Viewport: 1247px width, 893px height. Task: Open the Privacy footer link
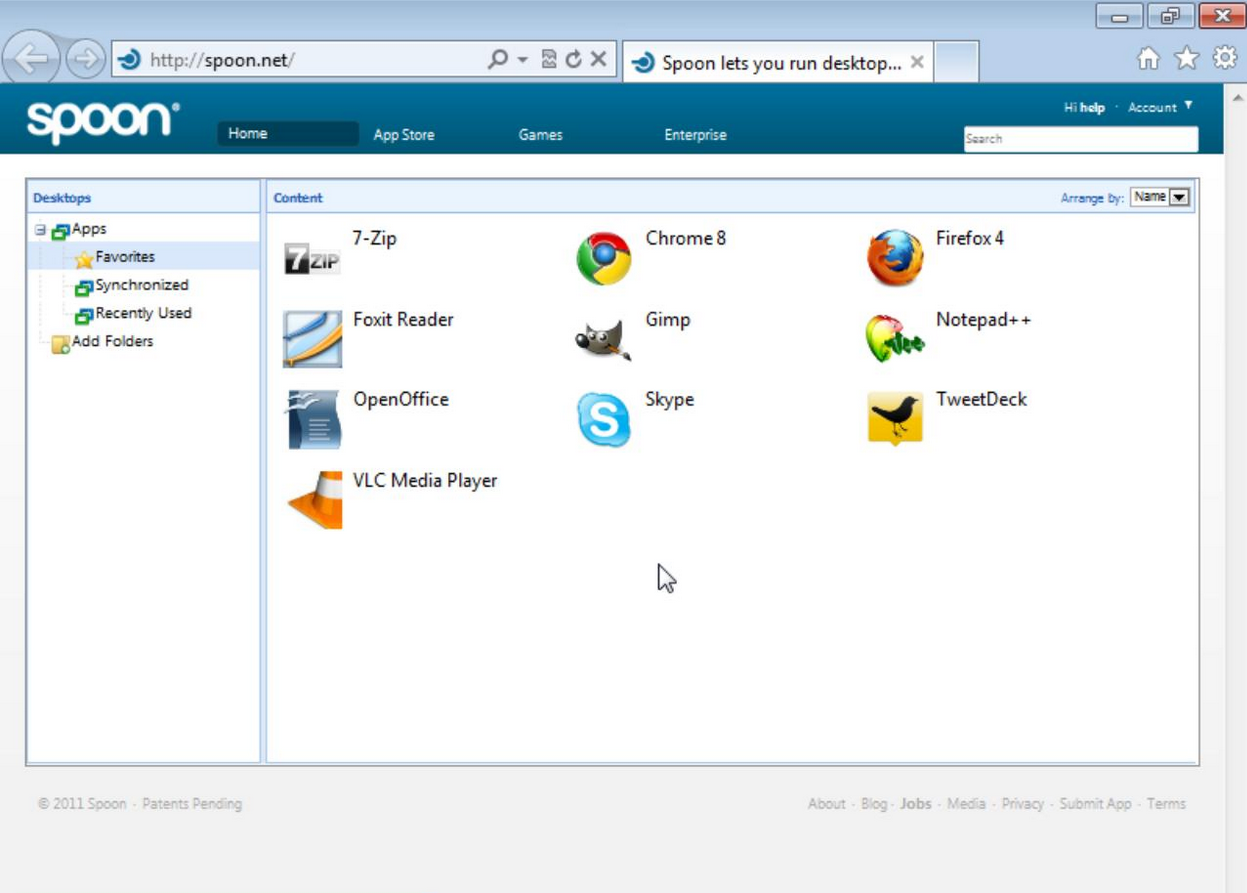1023,803
